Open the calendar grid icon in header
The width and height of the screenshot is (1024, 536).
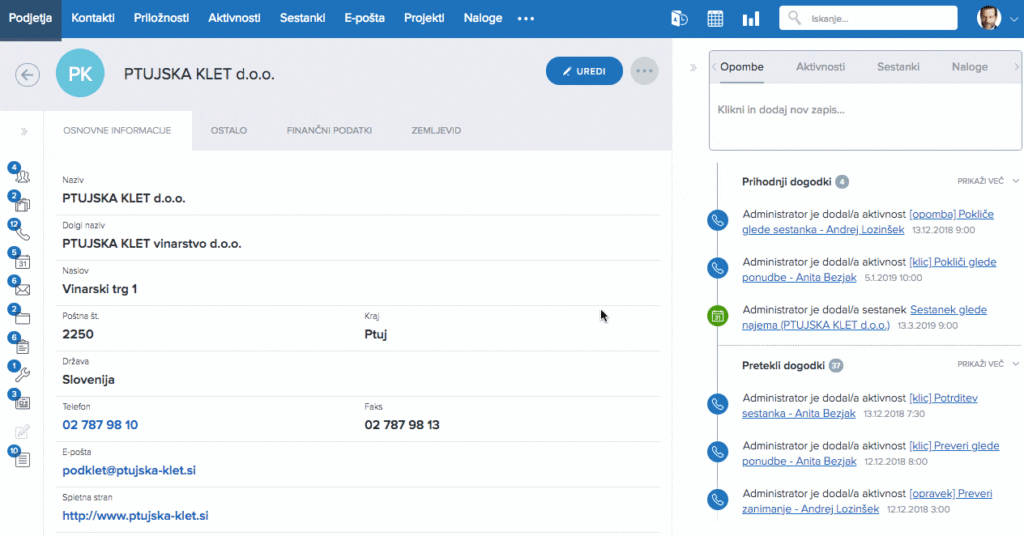[715, 19]
